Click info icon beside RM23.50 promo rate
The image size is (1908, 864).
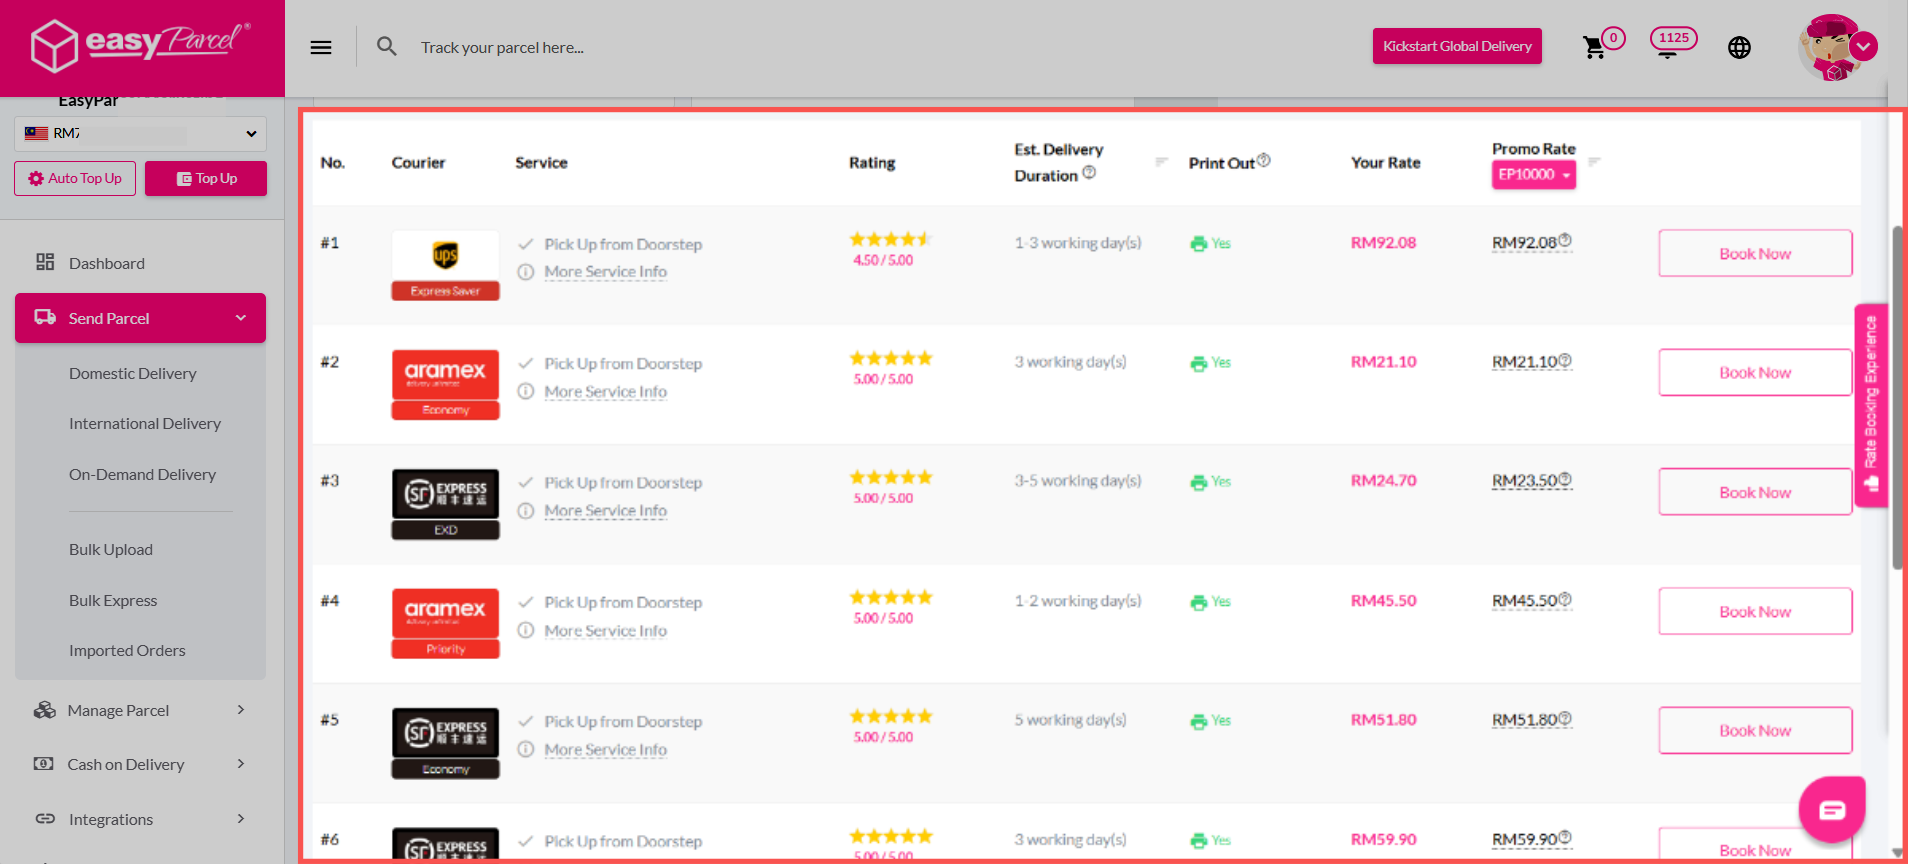pyautogui.click(x=1565, y=479)
